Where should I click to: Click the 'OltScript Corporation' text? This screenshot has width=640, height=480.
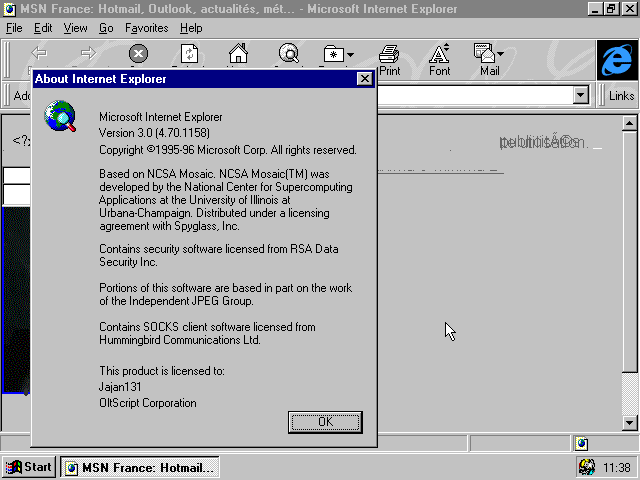148,403
